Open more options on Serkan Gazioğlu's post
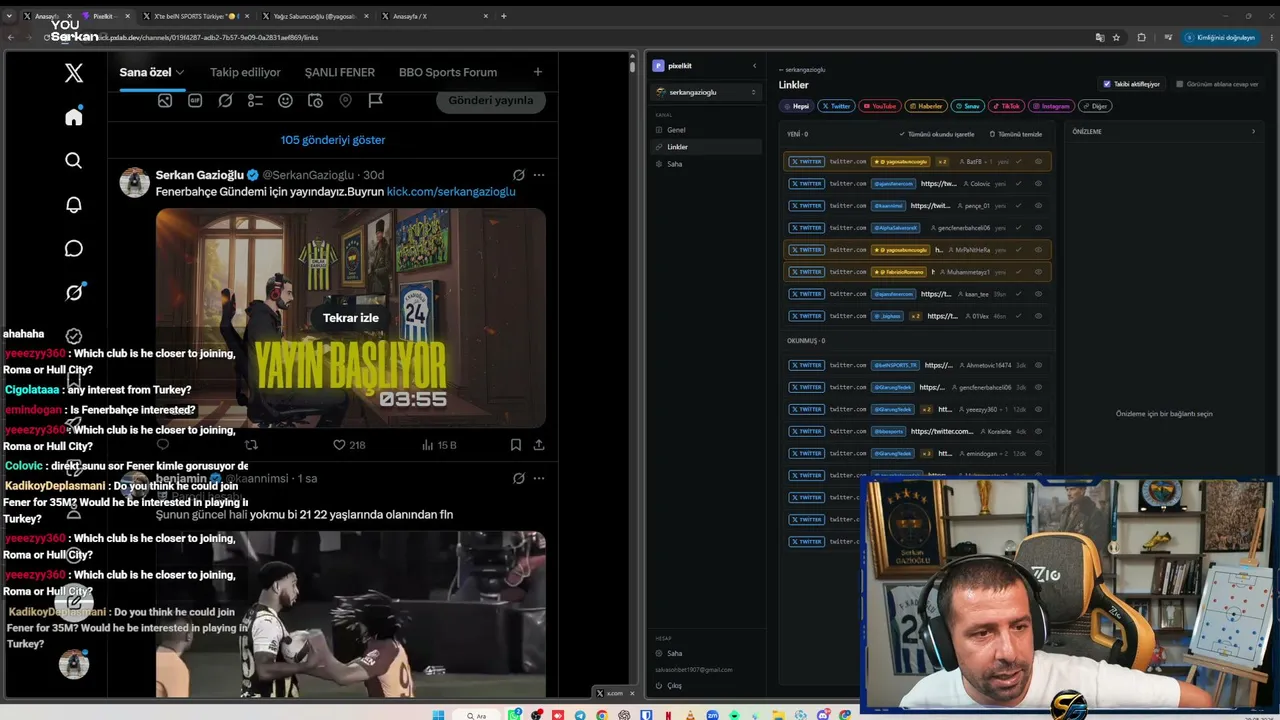This screenshot has width=1280, height=720. (539, 175)
